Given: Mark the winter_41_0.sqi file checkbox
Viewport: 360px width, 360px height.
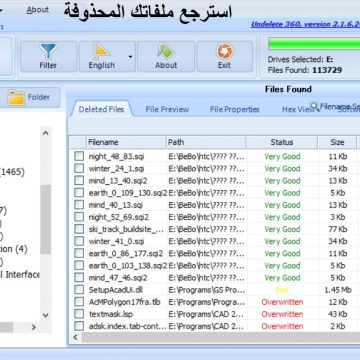Looking at the screenshot, I should coord(79,241).
